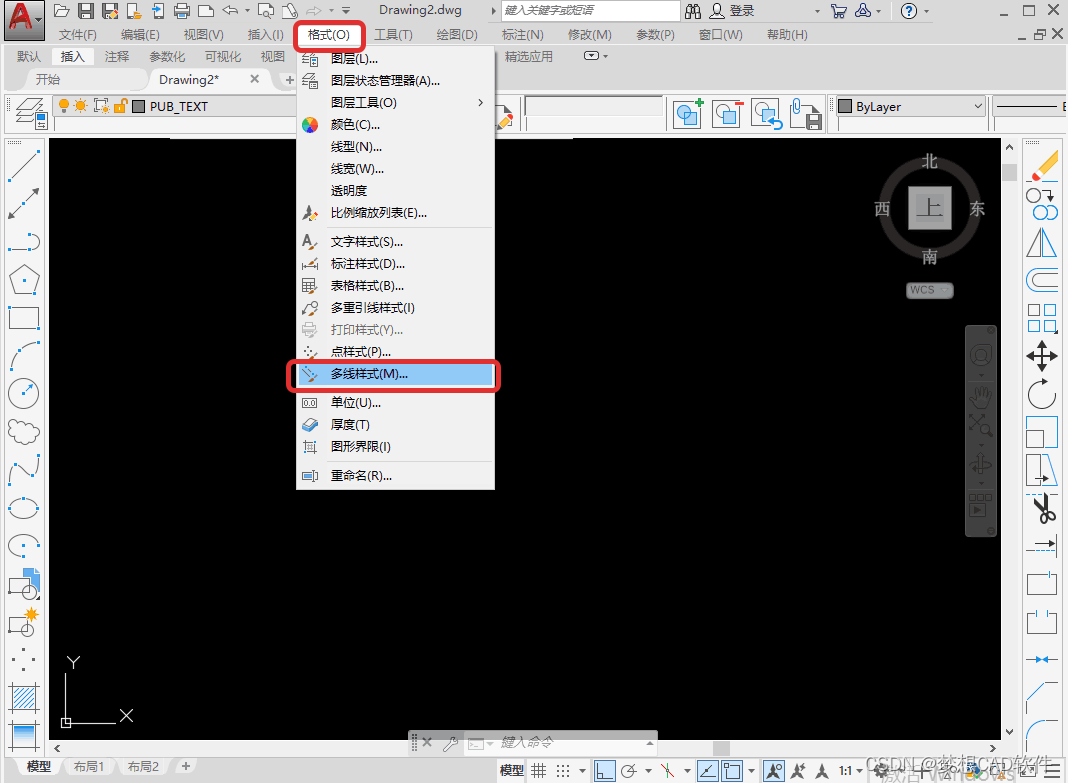1068x783 pixels.
Task: Select the Mirror tool
Action: (x=1042, y=242)
